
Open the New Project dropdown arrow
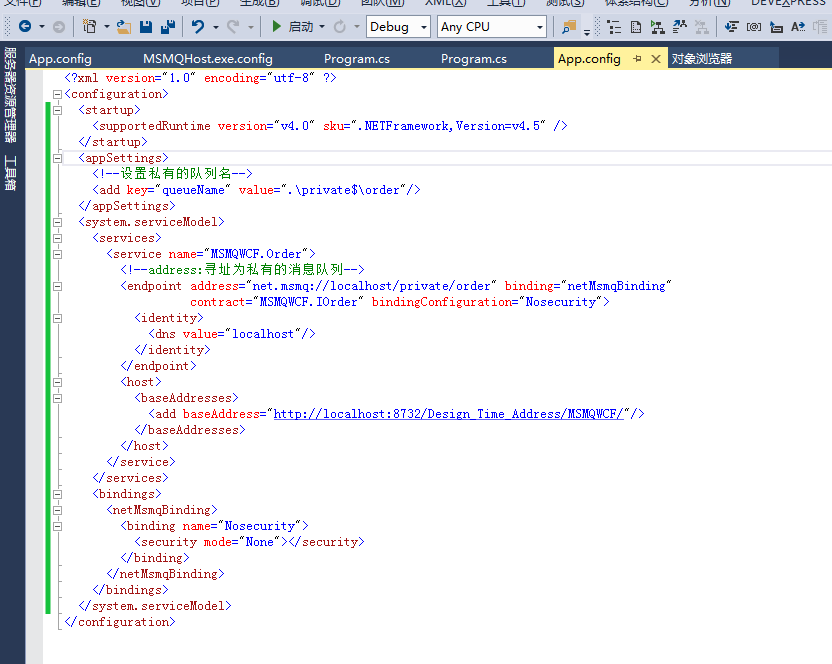(106, 27)
